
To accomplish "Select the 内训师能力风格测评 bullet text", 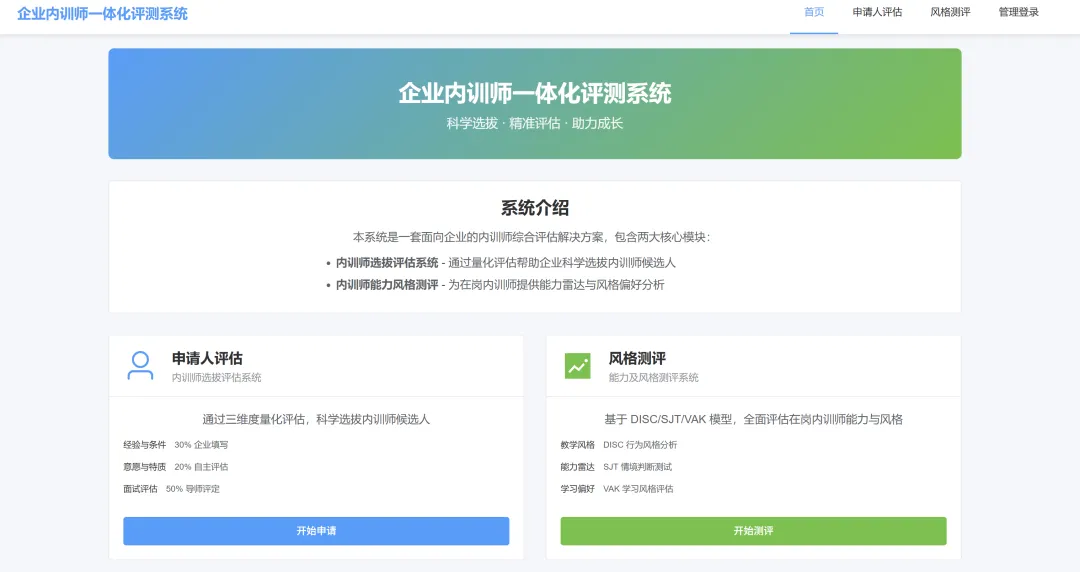I will click(387, 285).
